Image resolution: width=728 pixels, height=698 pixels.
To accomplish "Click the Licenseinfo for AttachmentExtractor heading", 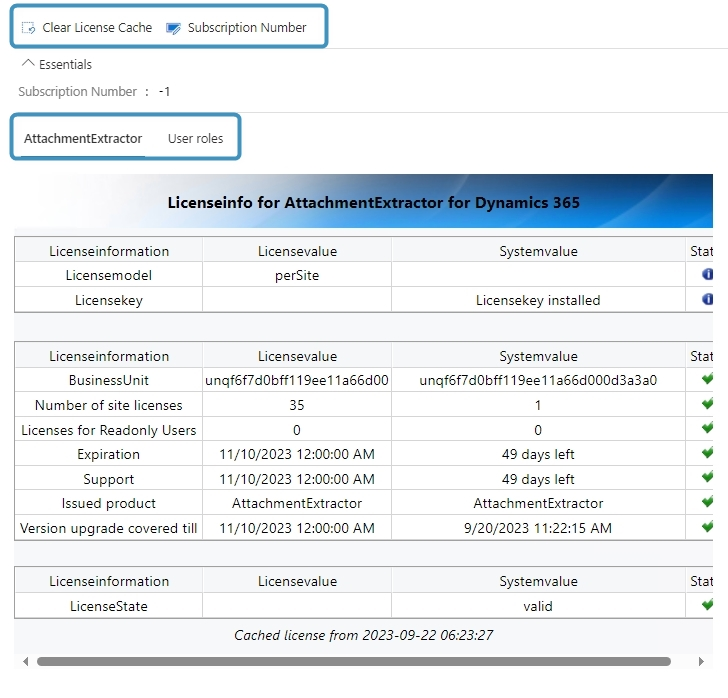I will coord(374,202).
